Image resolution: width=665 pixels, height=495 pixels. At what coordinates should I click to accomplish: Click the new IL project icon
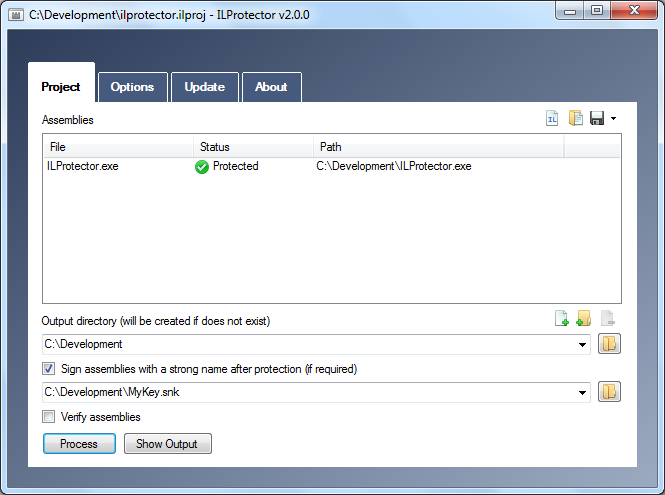(552, 118)
